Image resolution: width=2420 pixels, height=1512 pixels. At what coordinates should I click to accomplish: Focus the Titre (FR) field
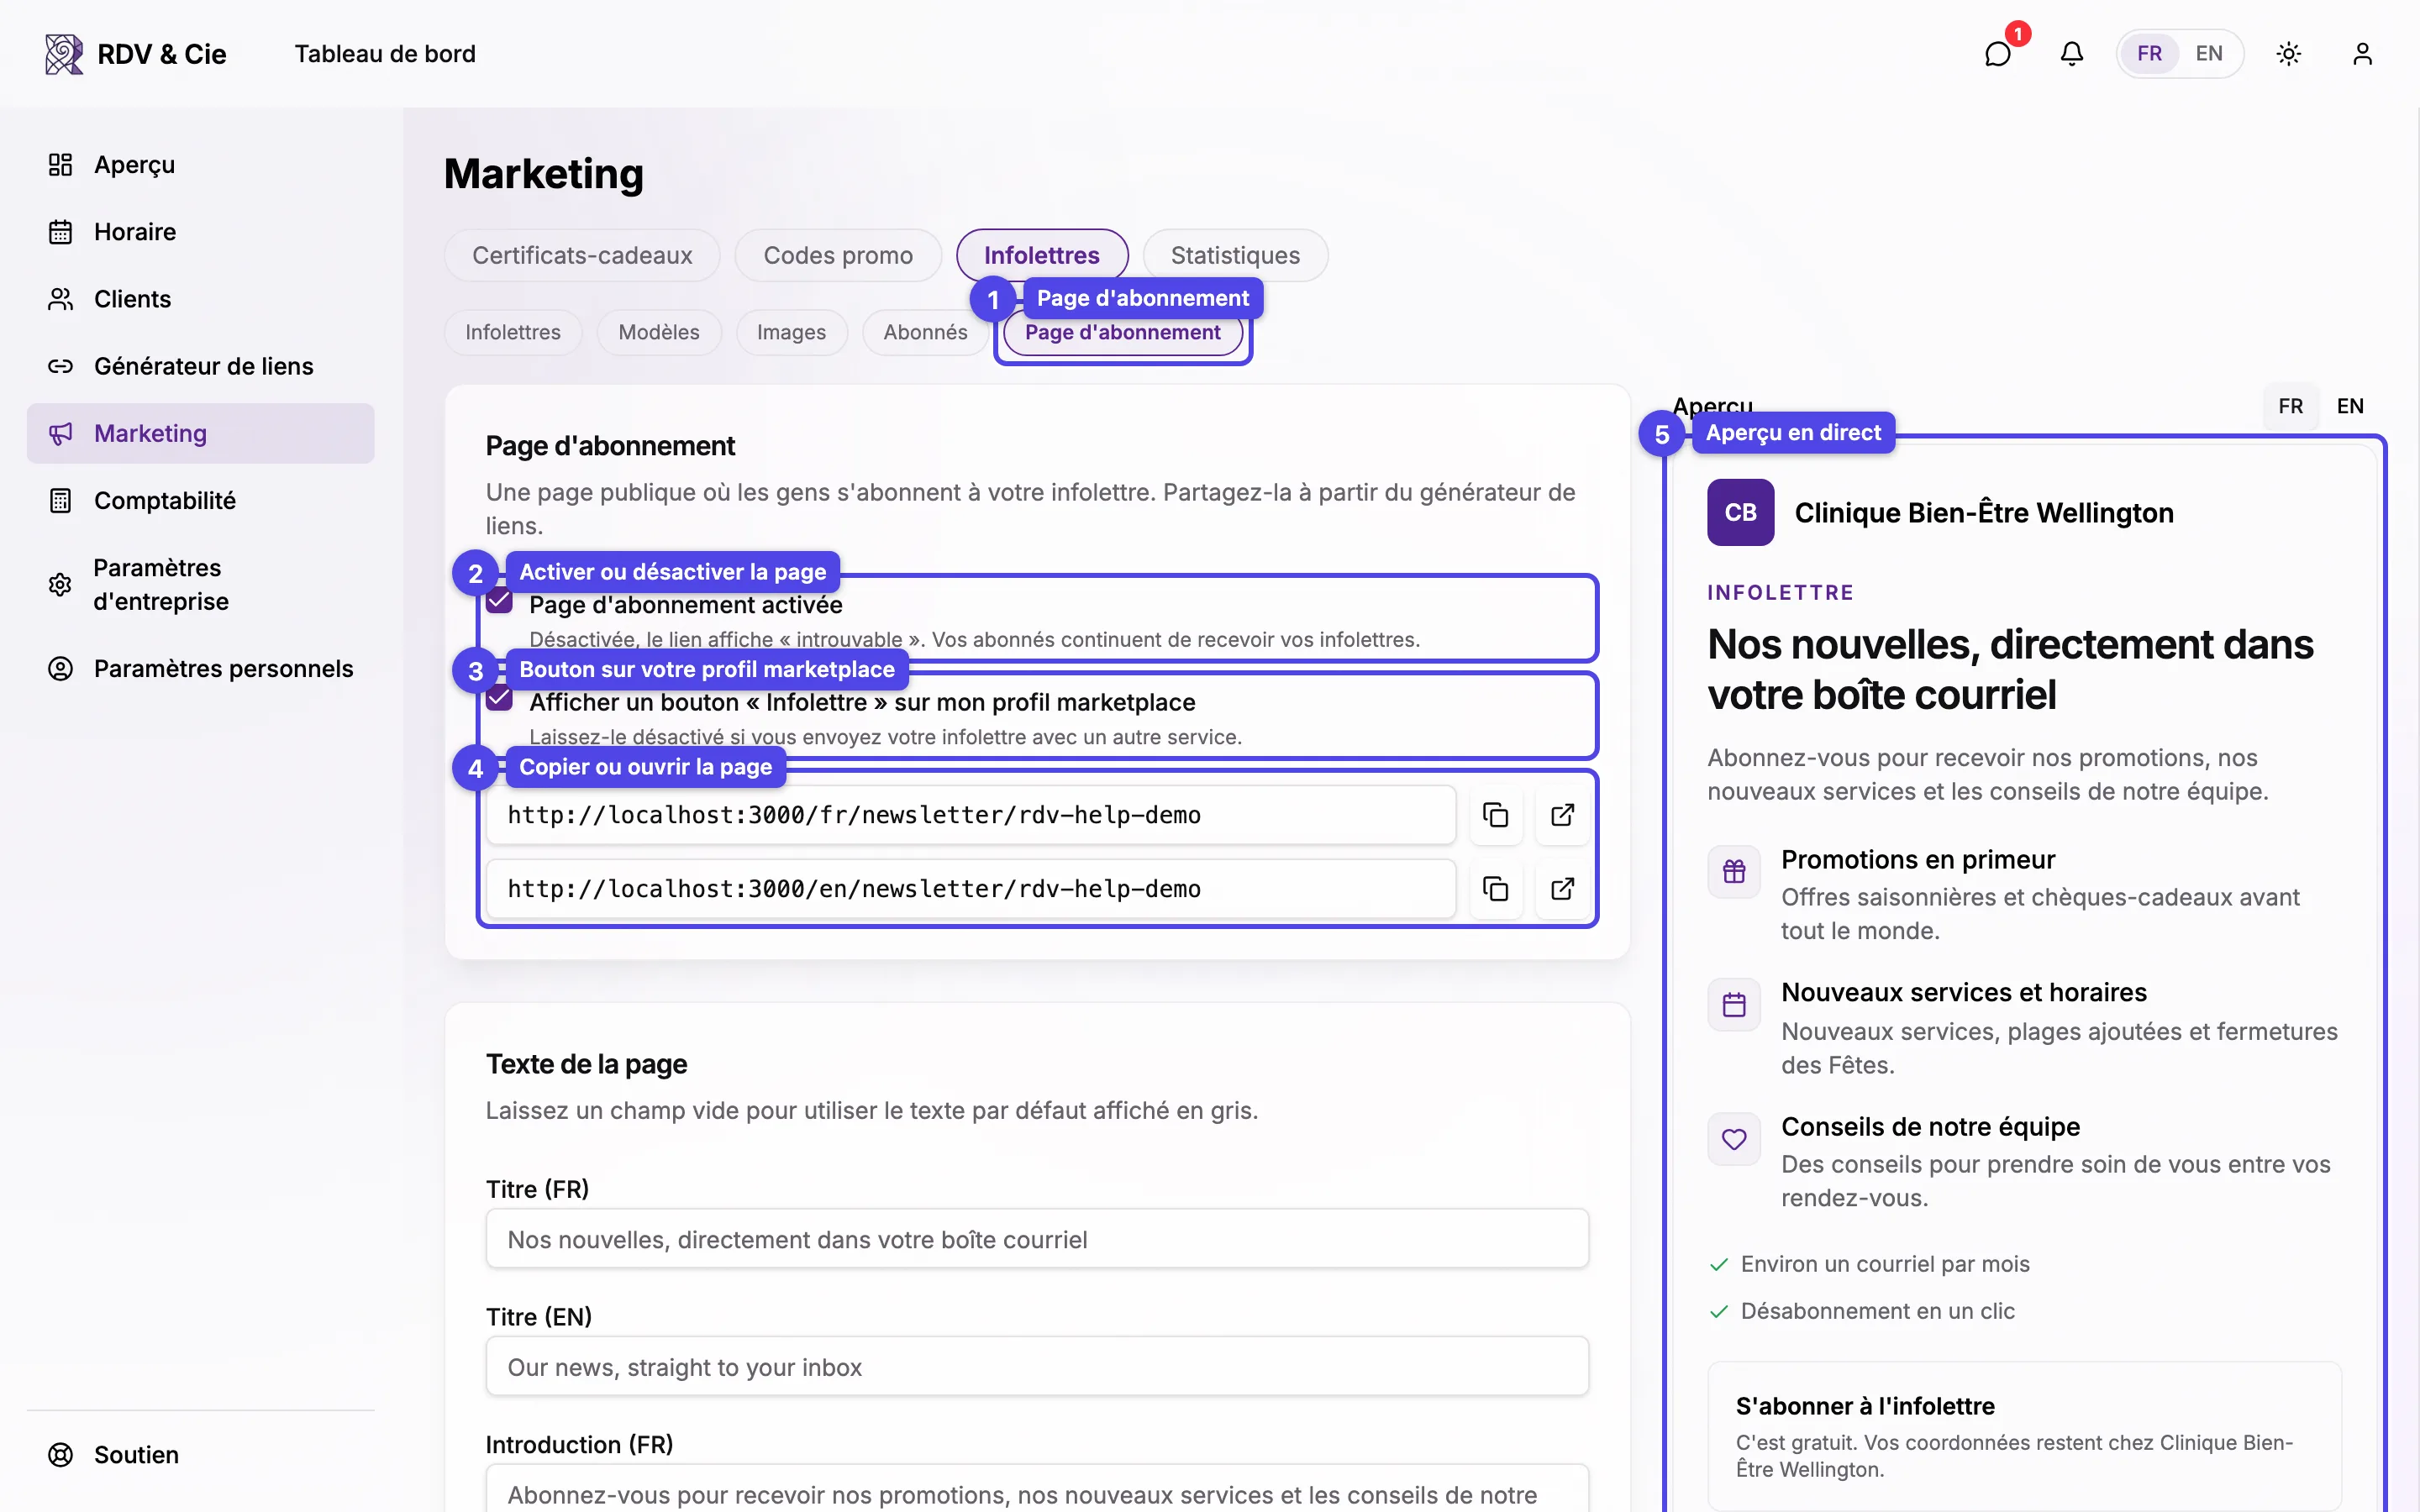coord(1037,1239)
